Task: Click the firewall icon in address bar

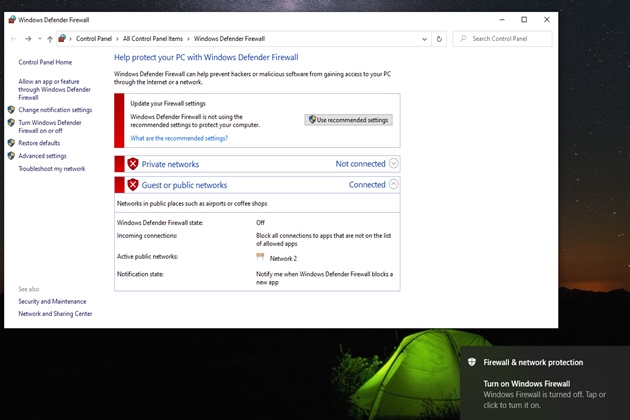Action: click(62, 39)
